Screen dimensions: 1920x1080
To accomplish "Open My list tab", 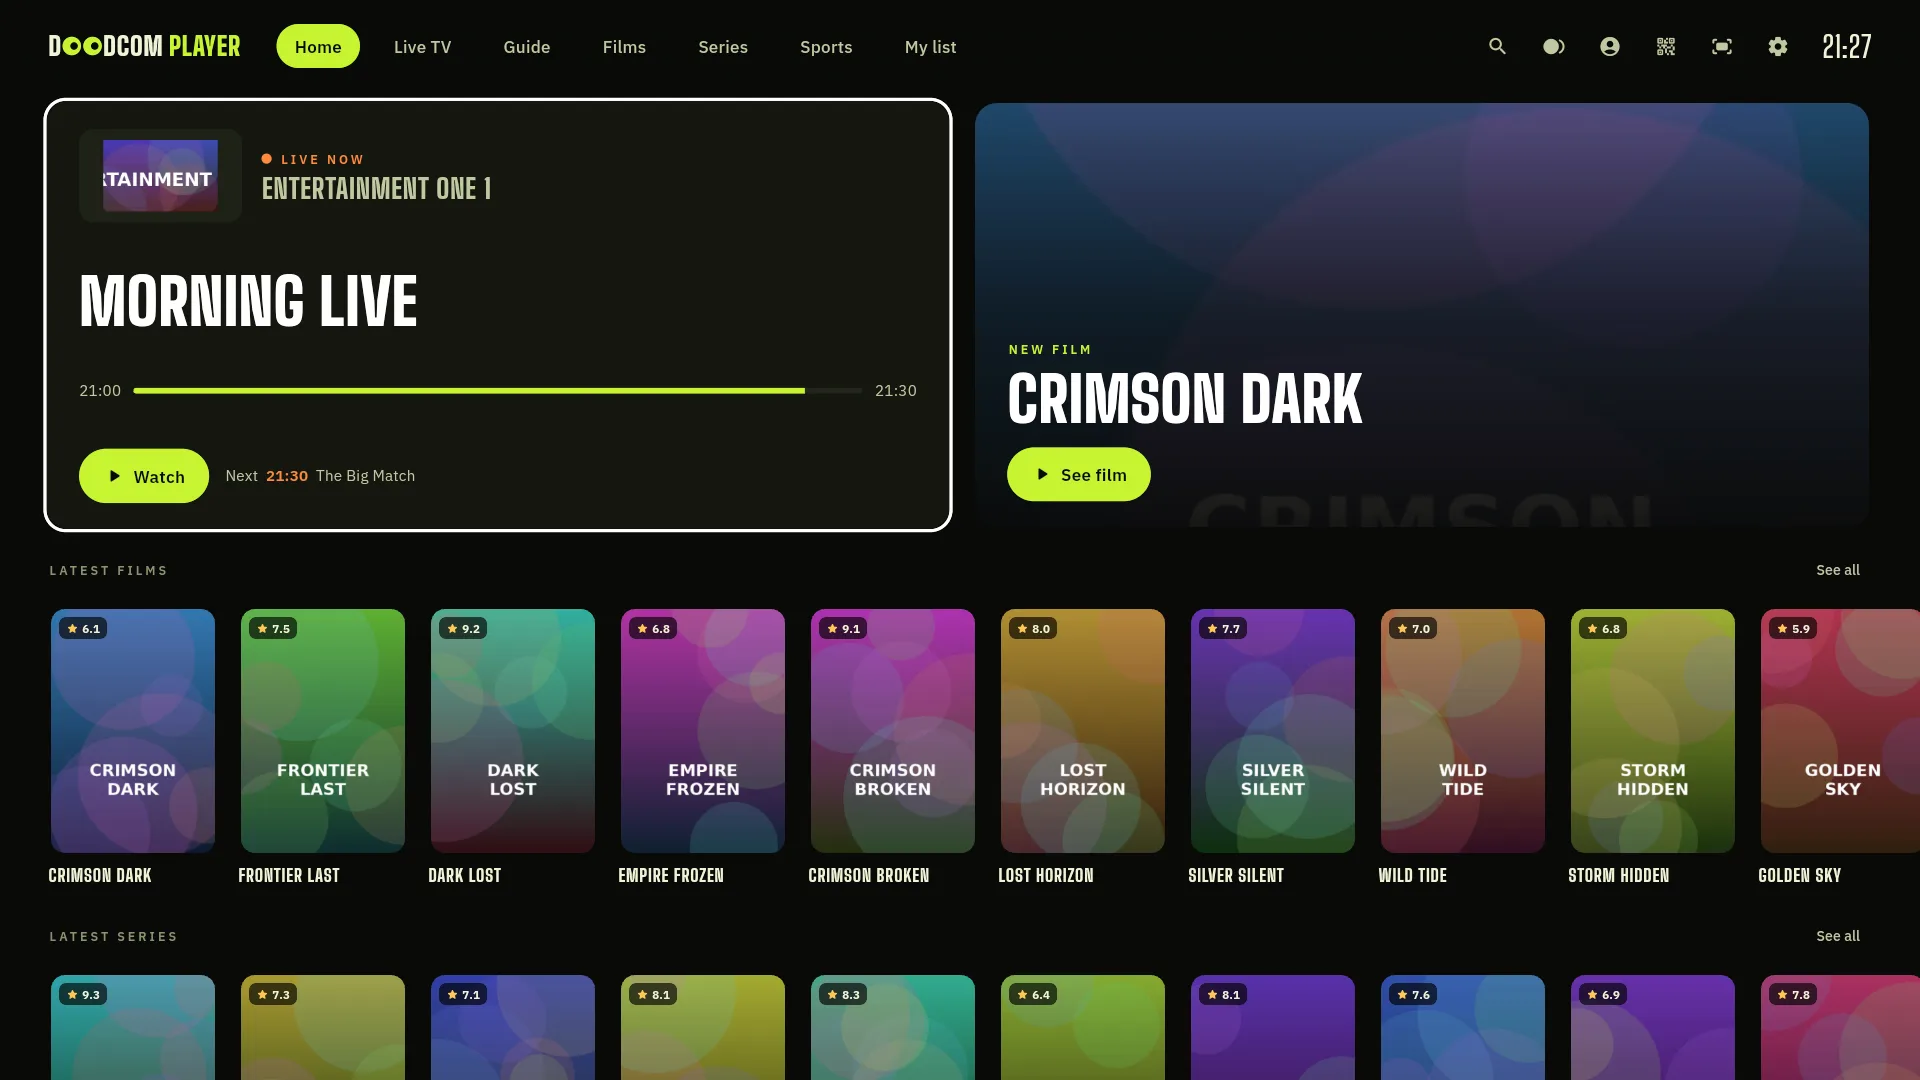I will click(x=930, y=46).
